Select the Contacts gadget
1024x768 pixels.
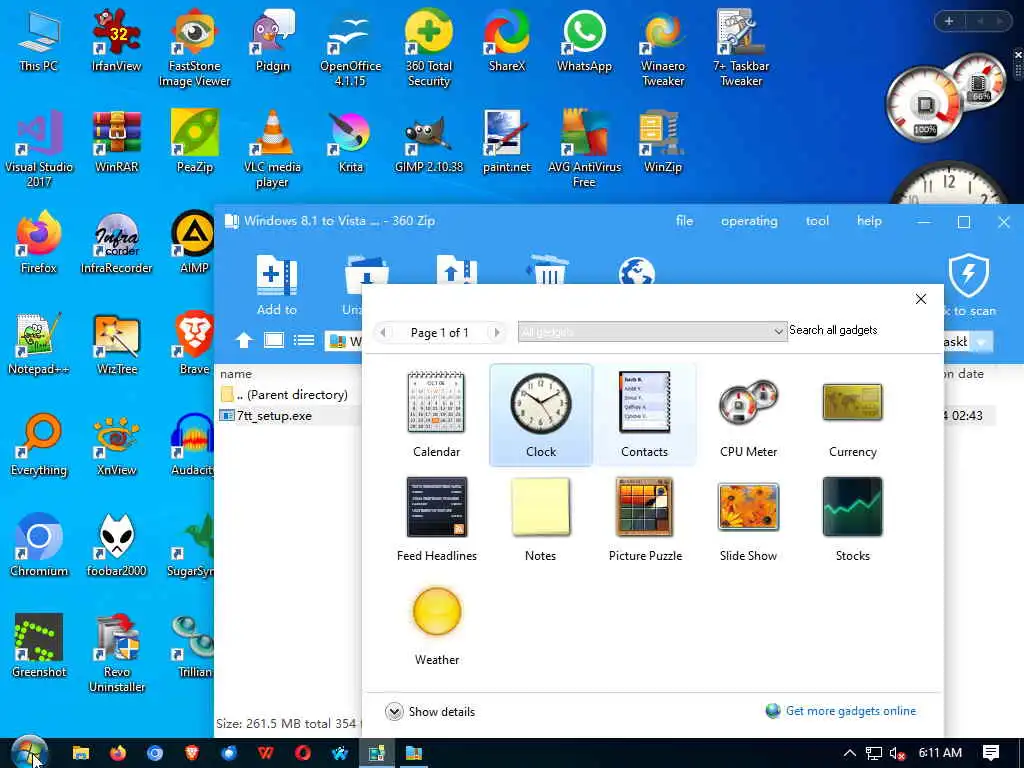click(x=645, y=415)
